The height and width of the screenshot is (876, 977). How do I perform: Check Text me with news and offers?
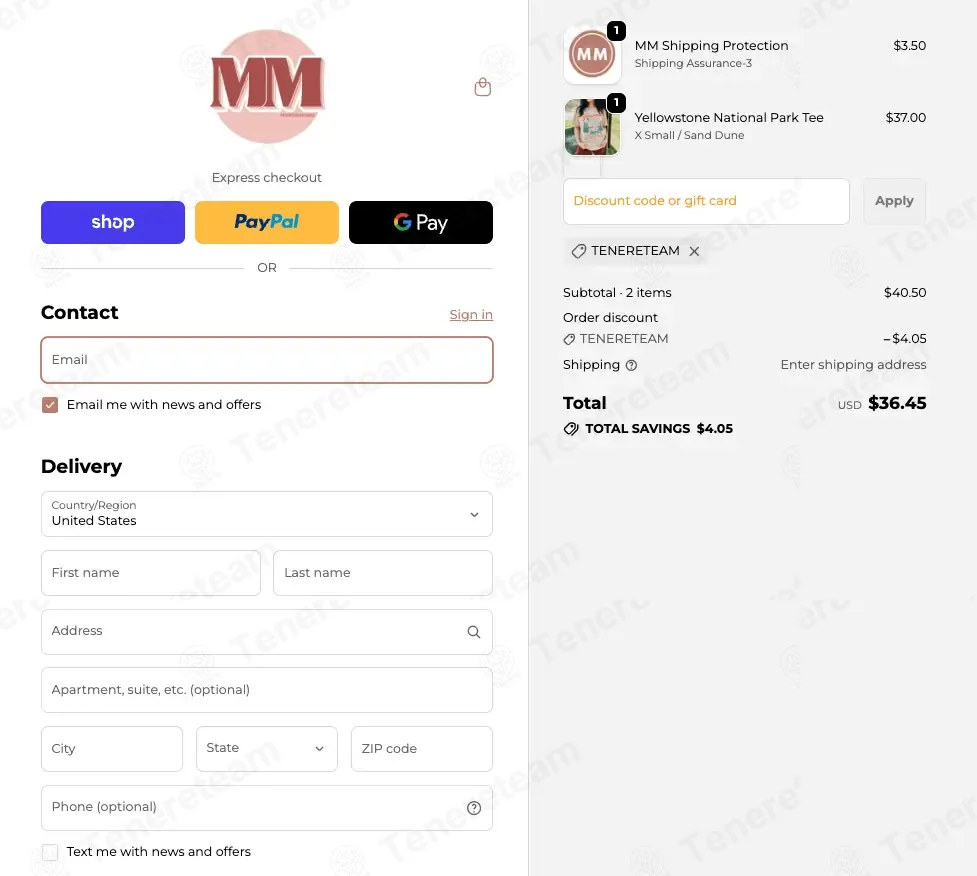tap(50, 852)
